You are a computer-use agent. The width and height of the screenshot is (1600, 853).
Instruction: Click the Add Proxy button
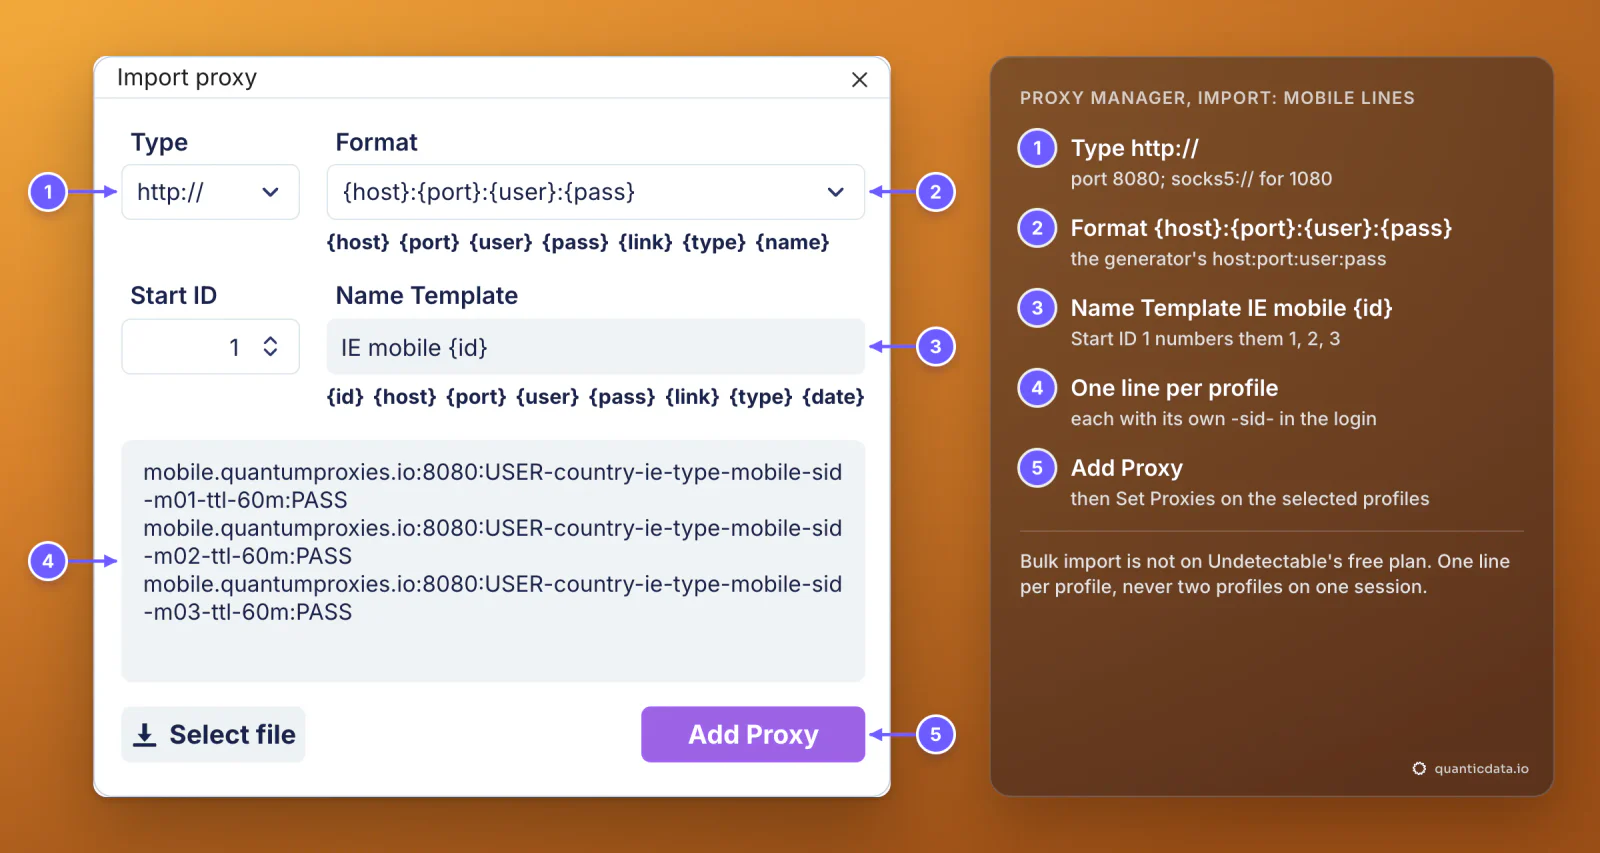[753, 735]
